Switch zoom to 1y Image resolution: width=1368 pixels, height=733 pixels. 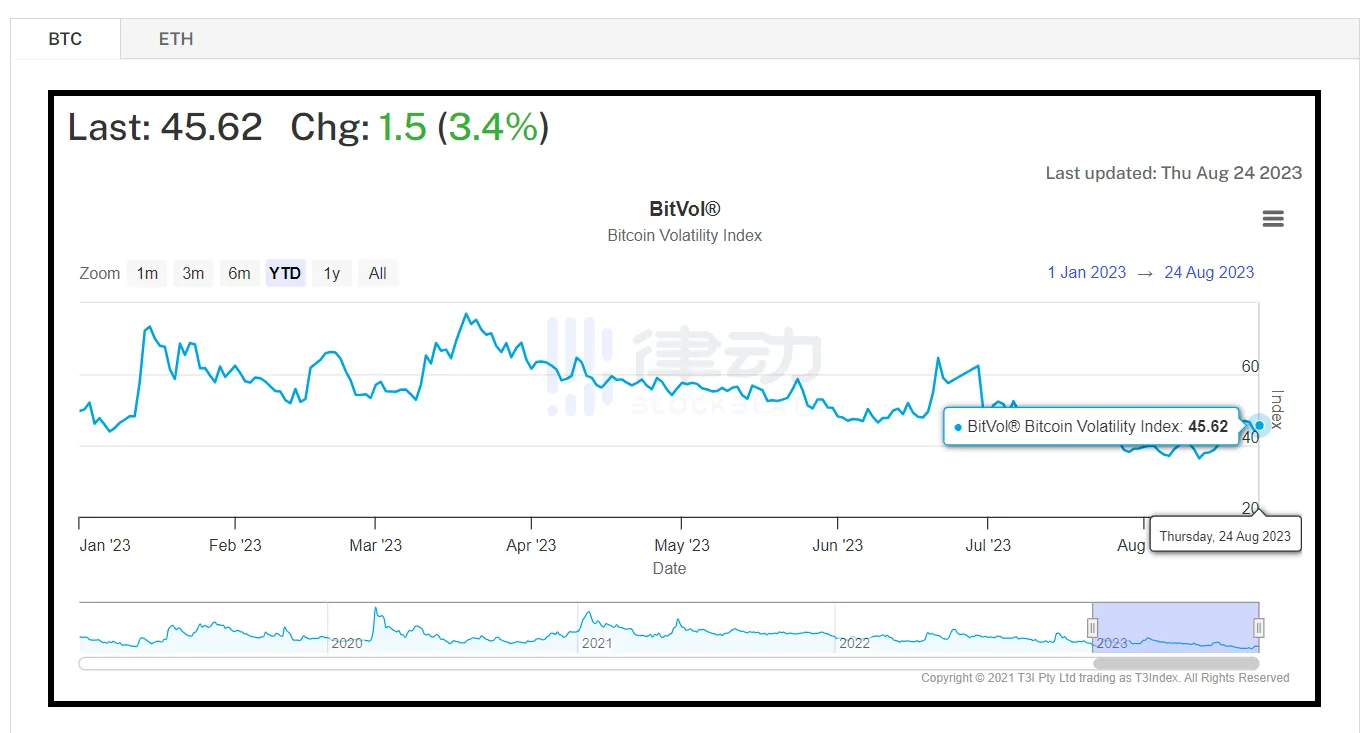pyautogui.click(x=332, y=273)
